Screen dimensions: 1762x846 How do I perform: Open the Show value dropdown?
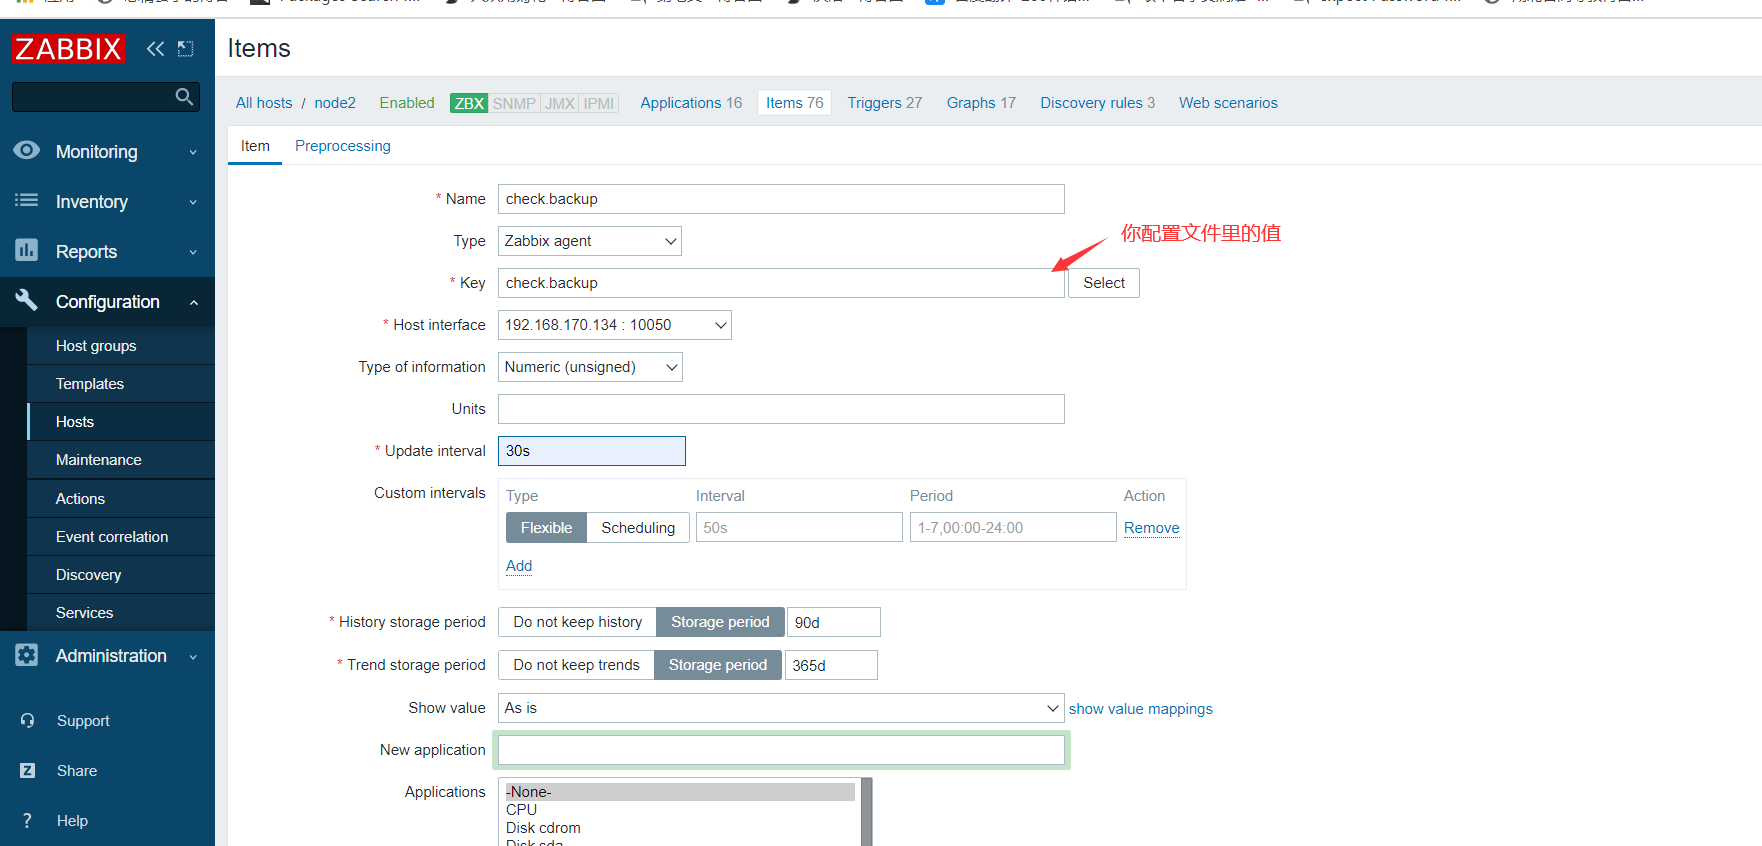tap(781, 708)
